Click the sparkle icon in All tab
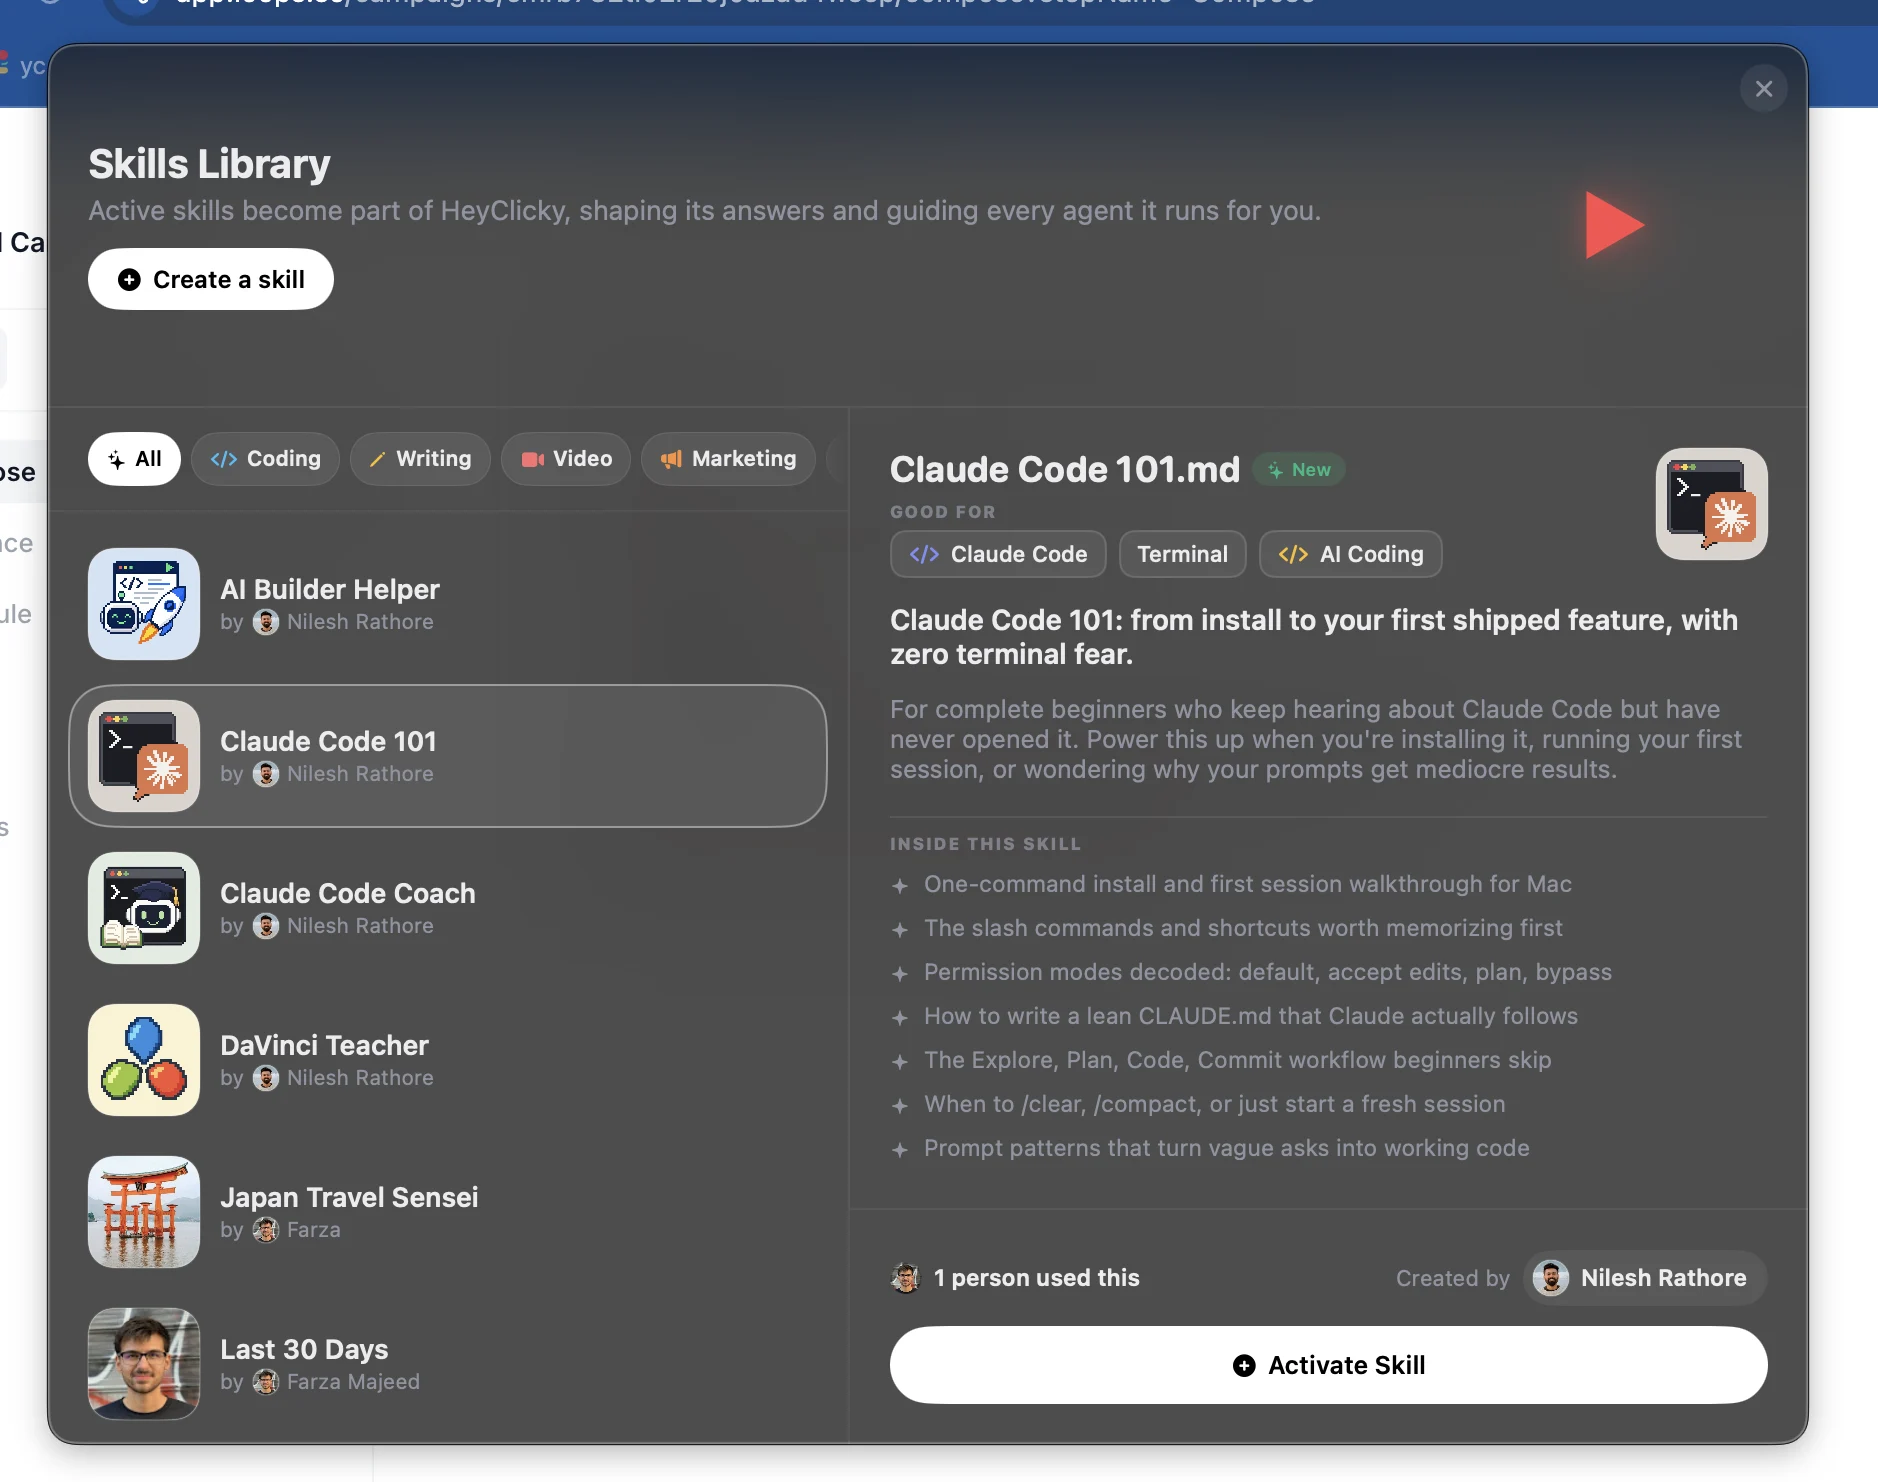The height and width of the screenshot is (1482, 1878). pyautogui.click(x=116, y=459)
